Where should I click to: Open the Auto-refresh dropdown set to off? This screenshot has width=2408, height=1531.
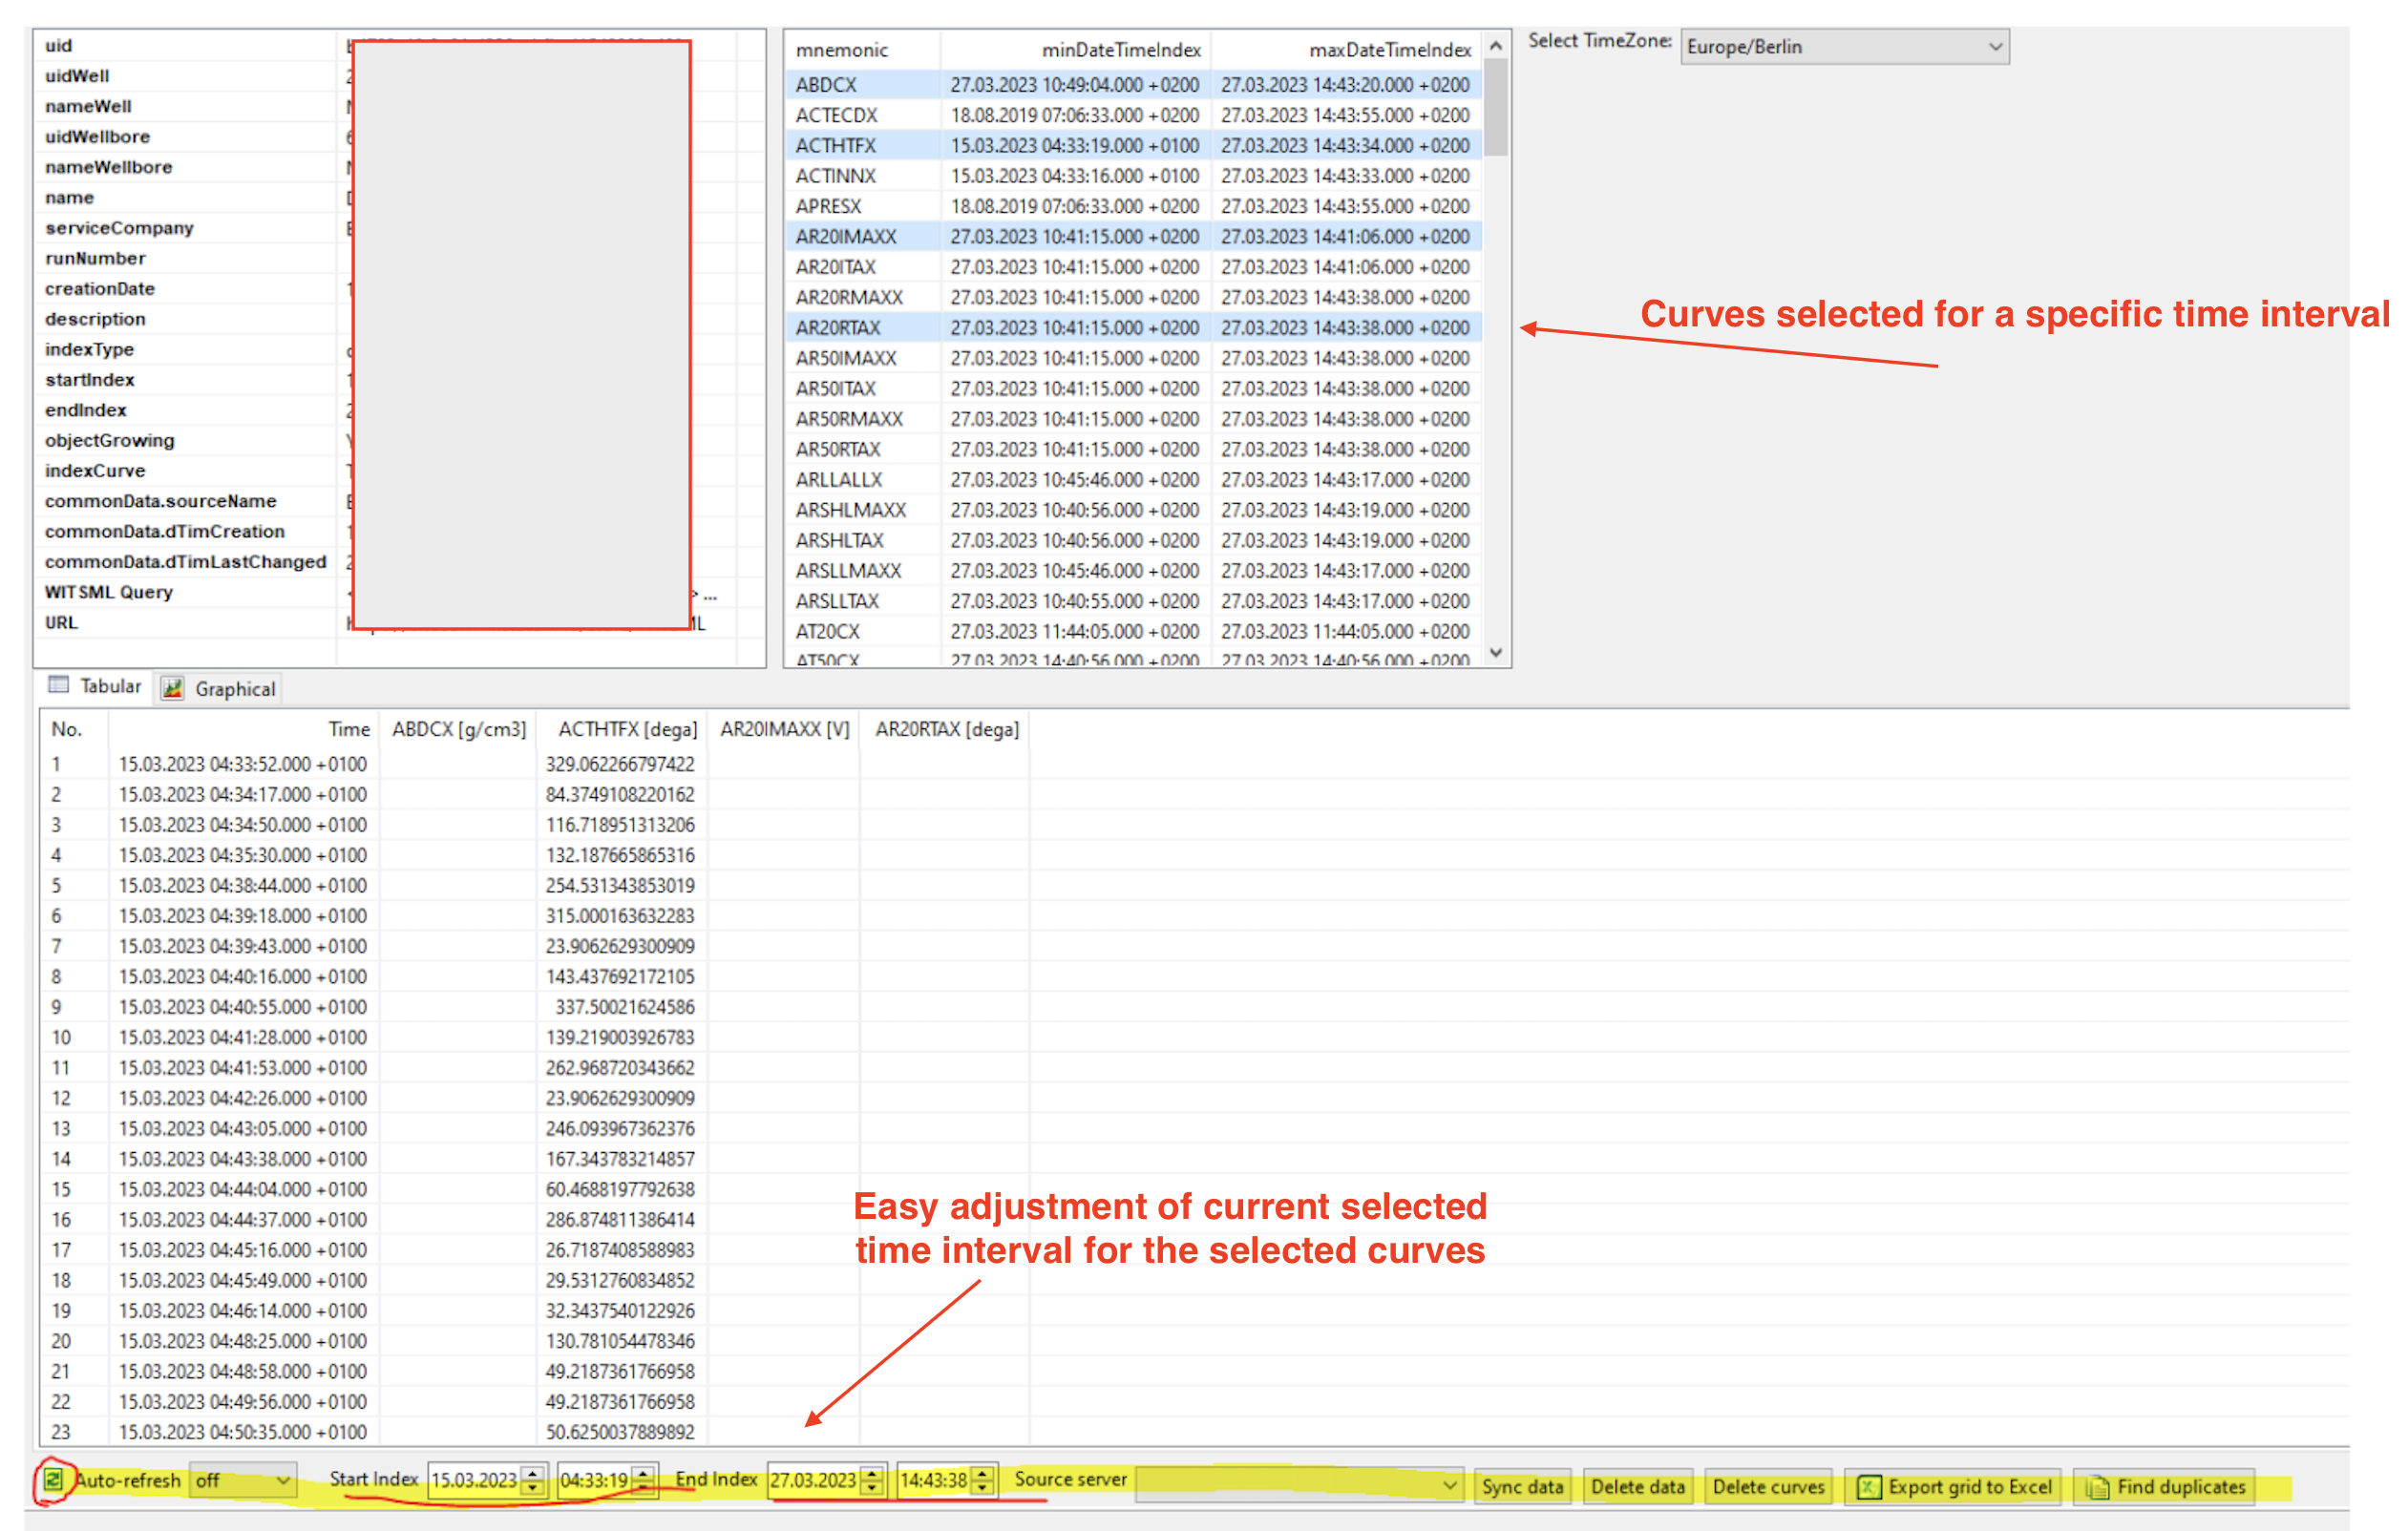tap(283, 1481)
